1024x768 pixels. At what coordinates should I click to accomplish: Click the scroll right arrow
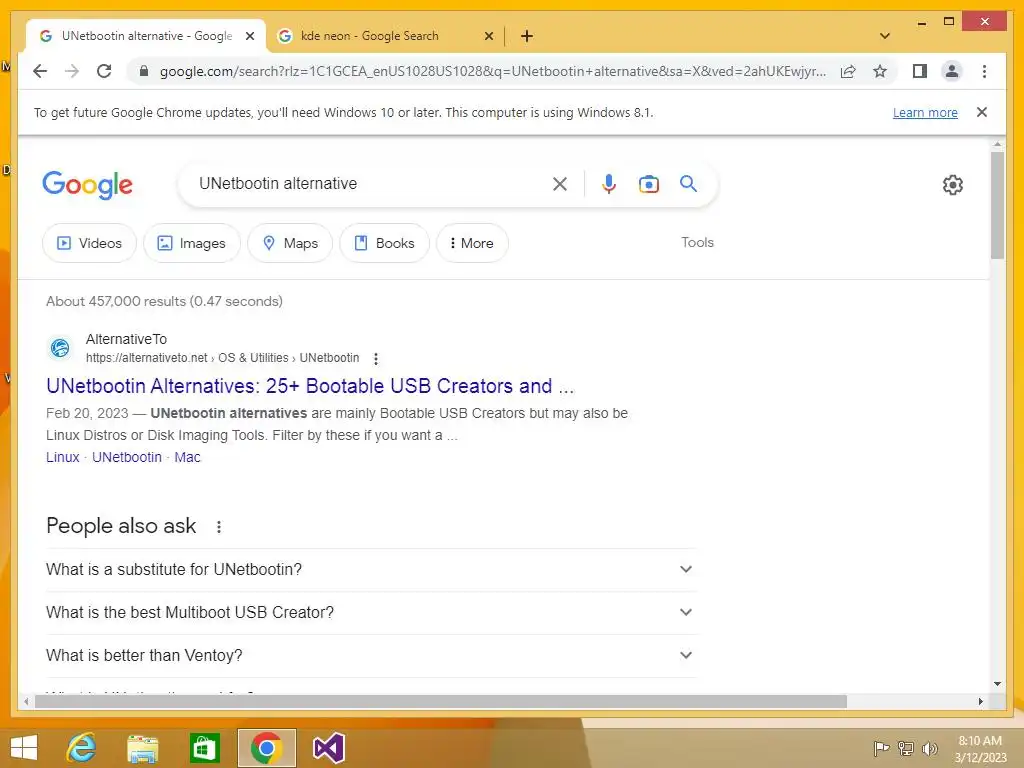click(980, 701)
